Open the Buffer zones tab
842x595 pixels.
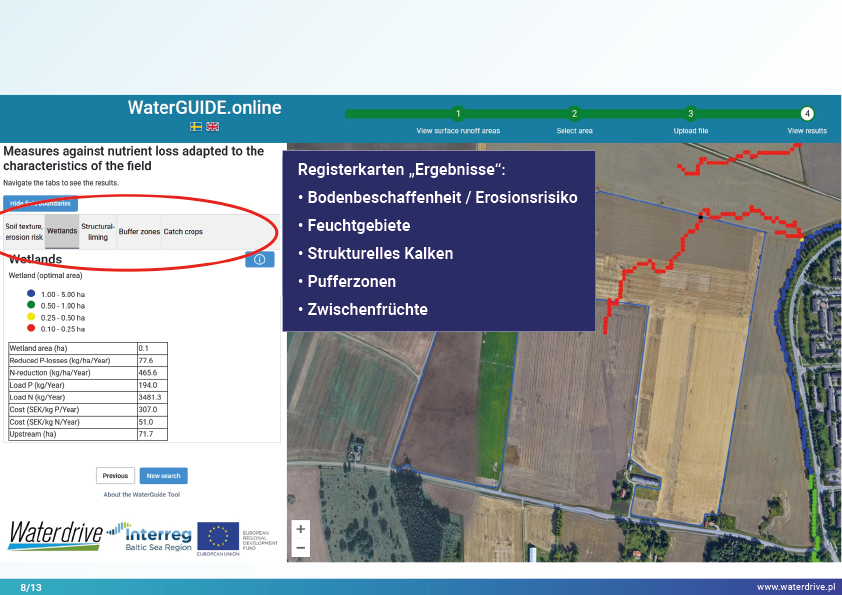[x=139, y=232]
